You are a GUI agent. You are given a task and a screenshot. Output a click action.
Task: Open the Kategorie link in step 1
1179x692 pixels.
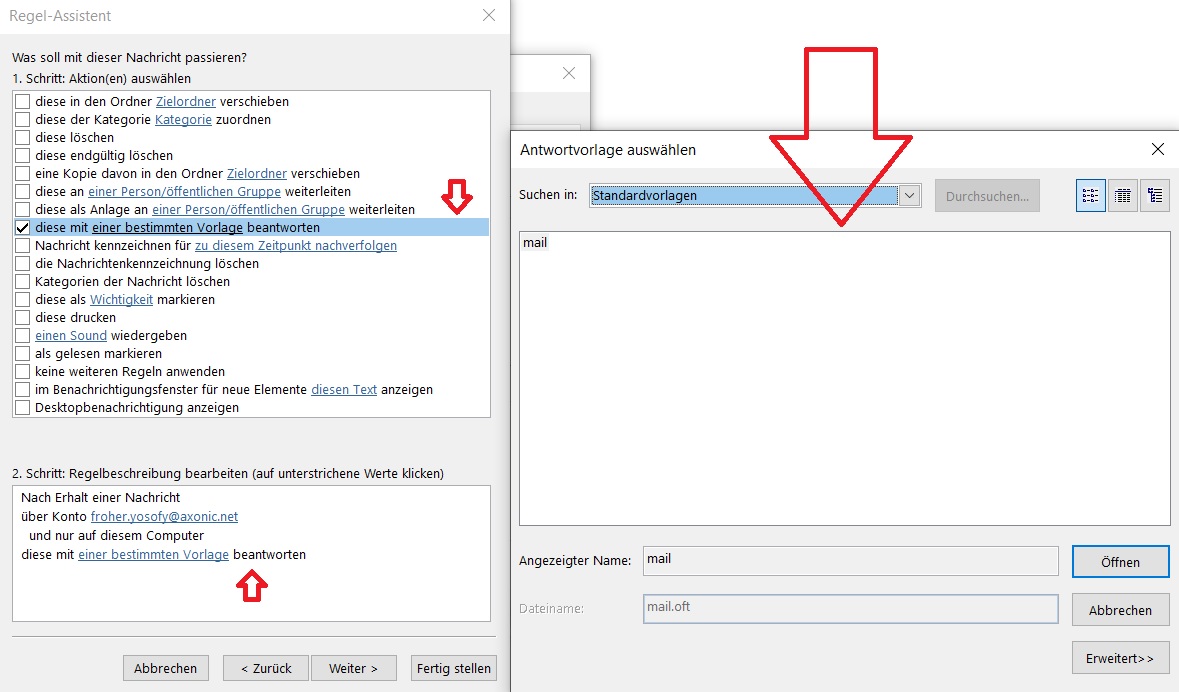(x=183, y=120)
